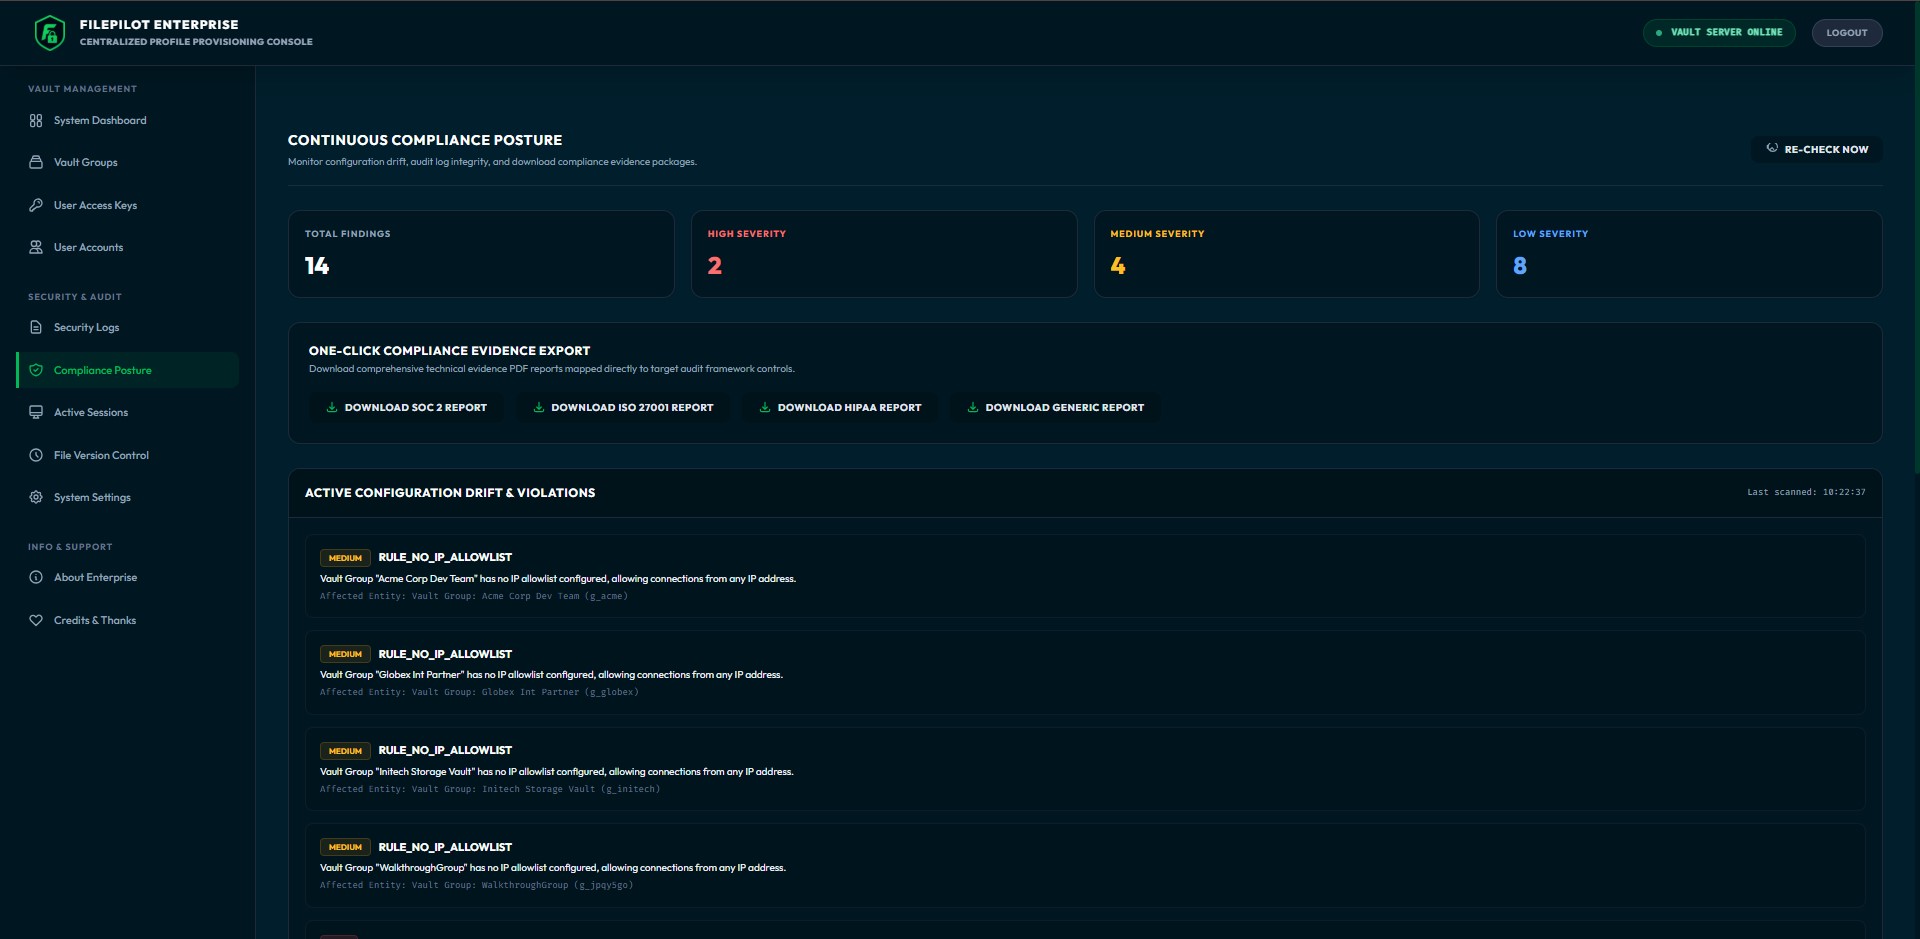Click affected entity g_initech text
This screenshot has height=939, width=1920.
tap(490, 789)
